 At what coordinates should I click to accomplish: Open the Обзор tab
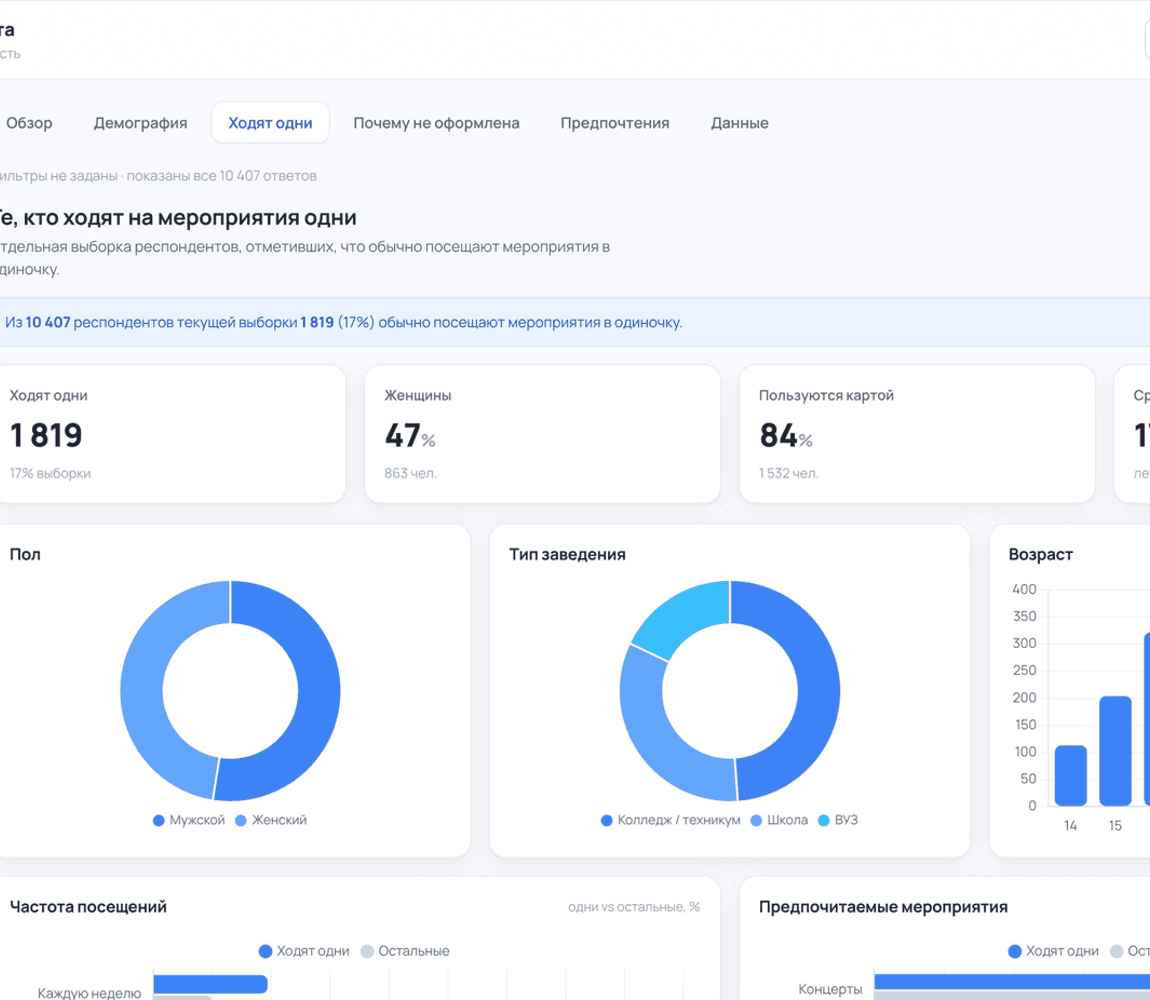[x=29, y=123]
